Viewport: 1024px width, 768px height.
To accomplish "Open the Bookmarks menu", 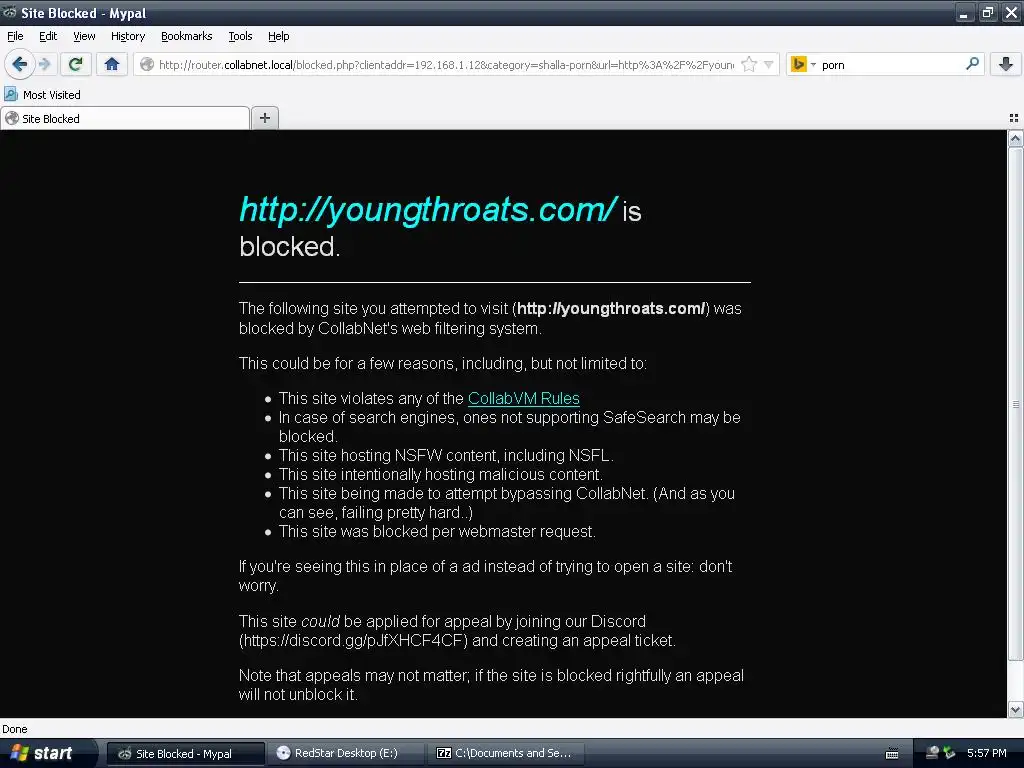I will click(186, 36).
